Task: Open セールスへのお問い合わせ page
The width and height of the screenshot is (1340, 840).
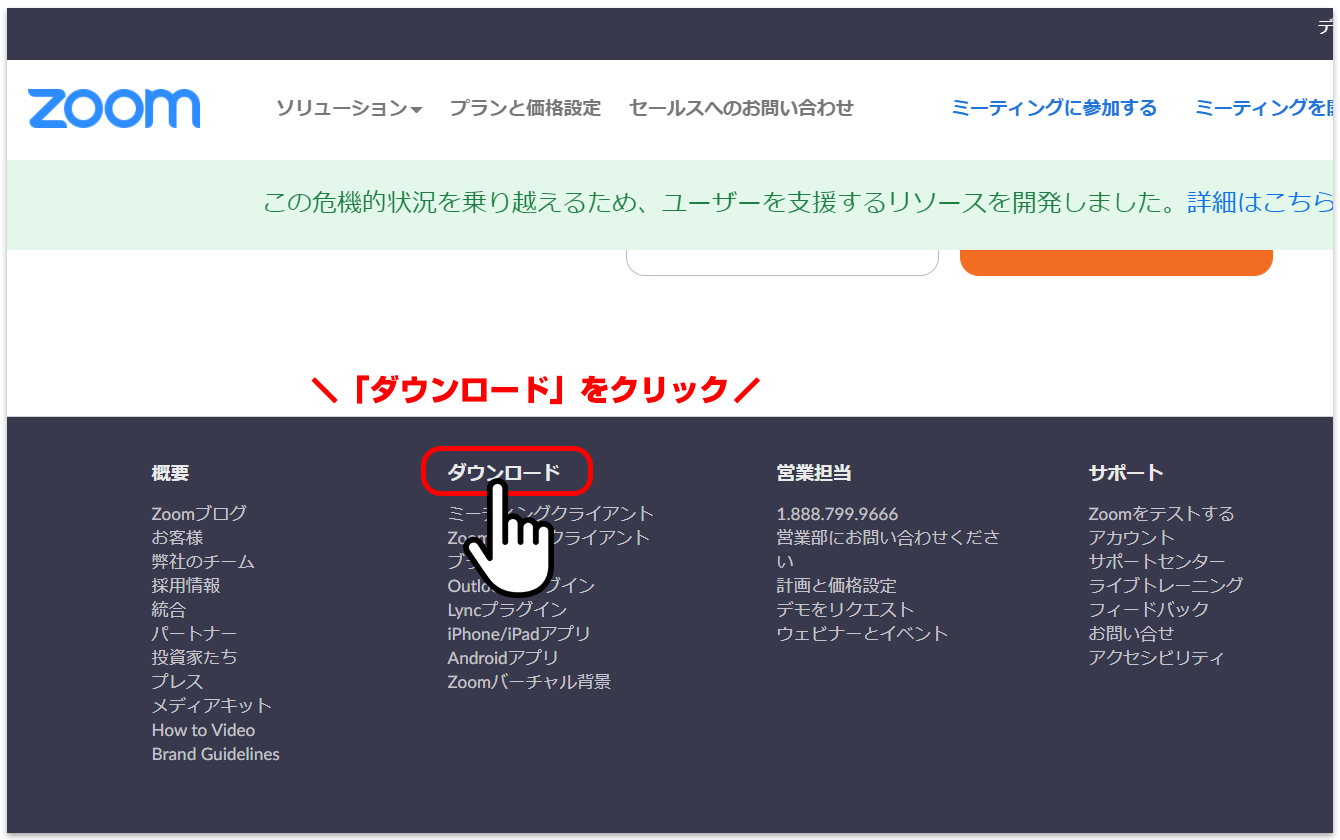Action: [x=741, y=108]
